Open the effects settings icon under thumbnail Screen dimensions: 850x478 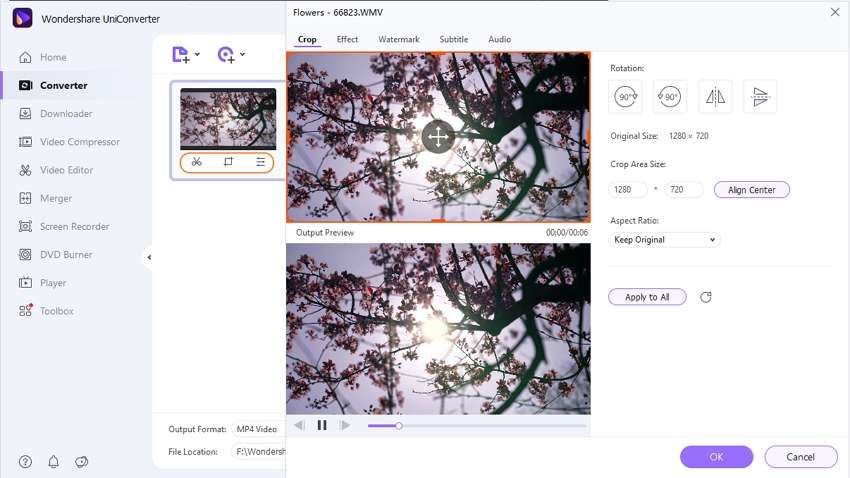(x=261, y=162)
